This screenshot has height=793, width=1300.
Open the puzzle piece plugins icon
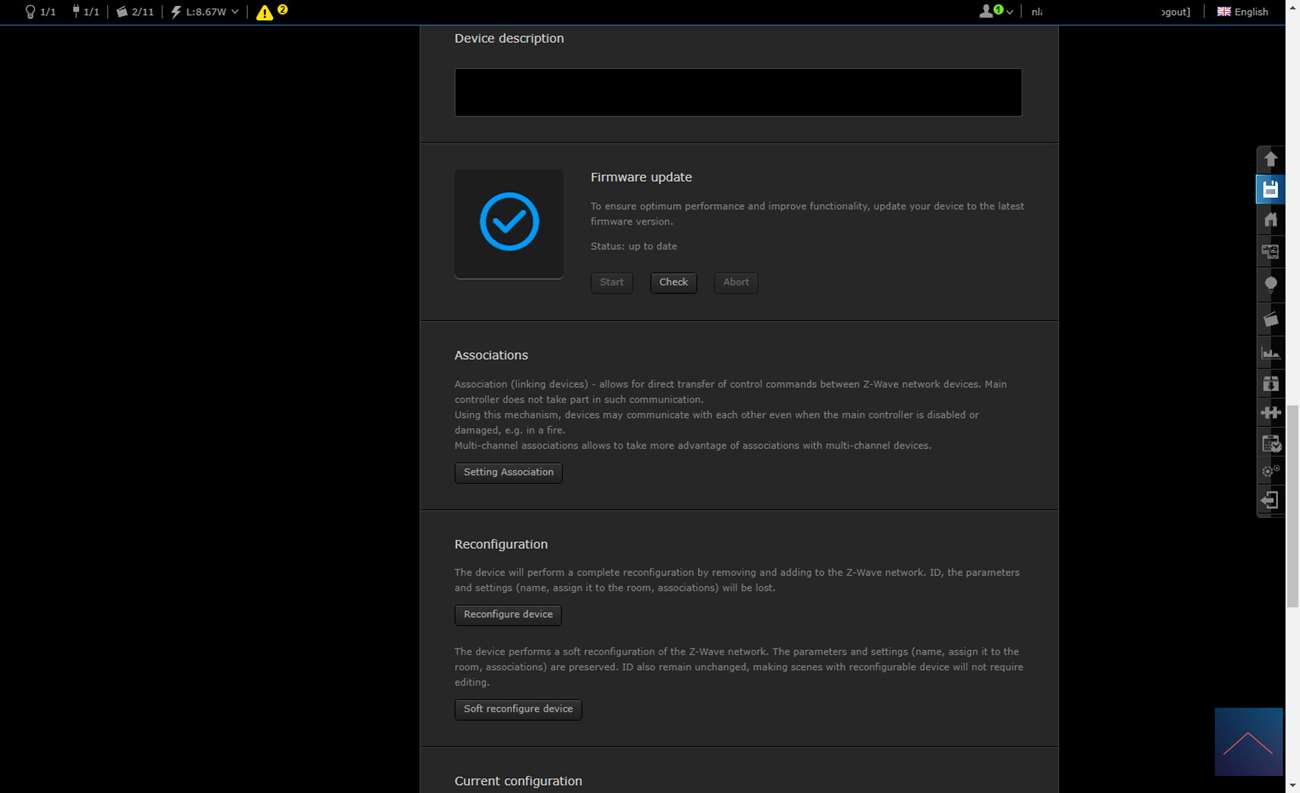coord(1270,412)
